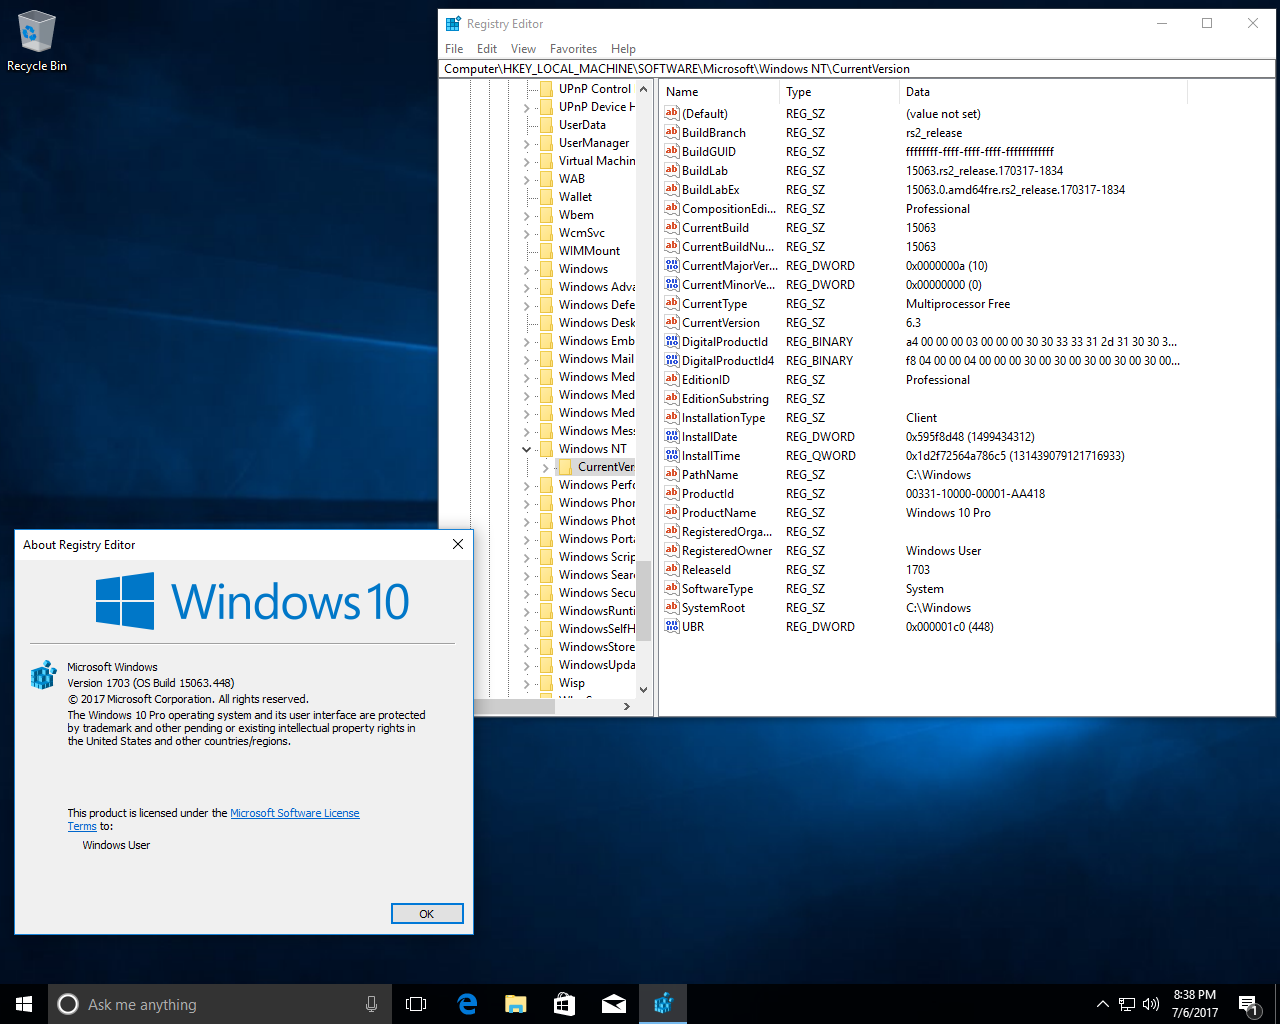The image size is (1280, 1024).
Task: Click the Ask me anything search box
Action: [219, 1004]
